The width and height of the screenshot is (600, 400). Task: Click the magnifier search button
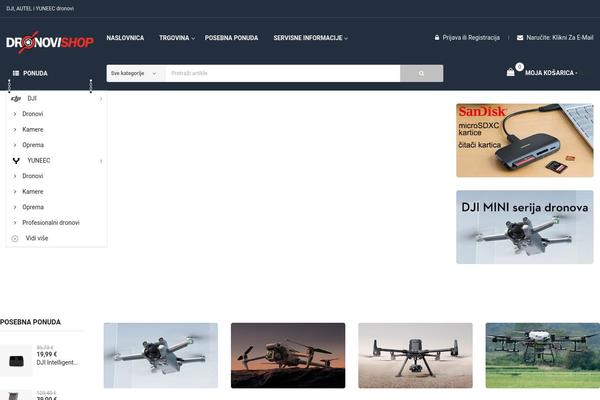(x=421, y=73)
